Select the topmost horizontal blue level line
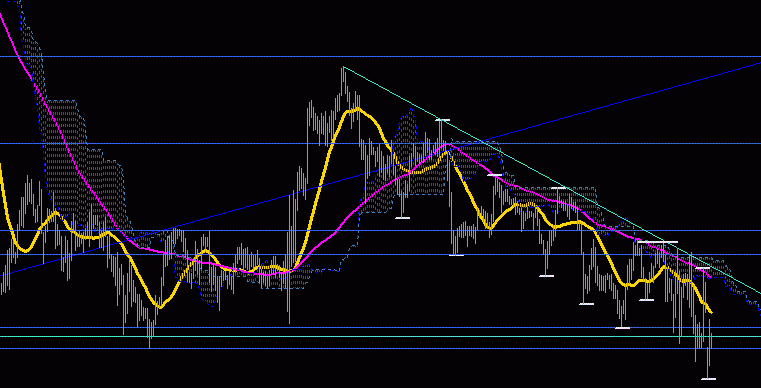Screen dimensions: 761x388 coord(380,56)
